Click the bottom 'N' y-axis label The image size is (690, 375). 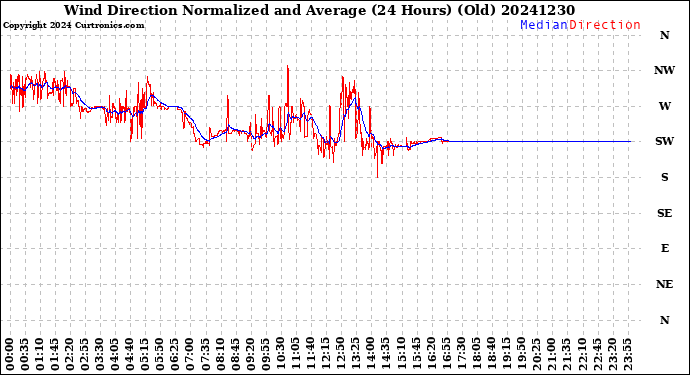664,320
